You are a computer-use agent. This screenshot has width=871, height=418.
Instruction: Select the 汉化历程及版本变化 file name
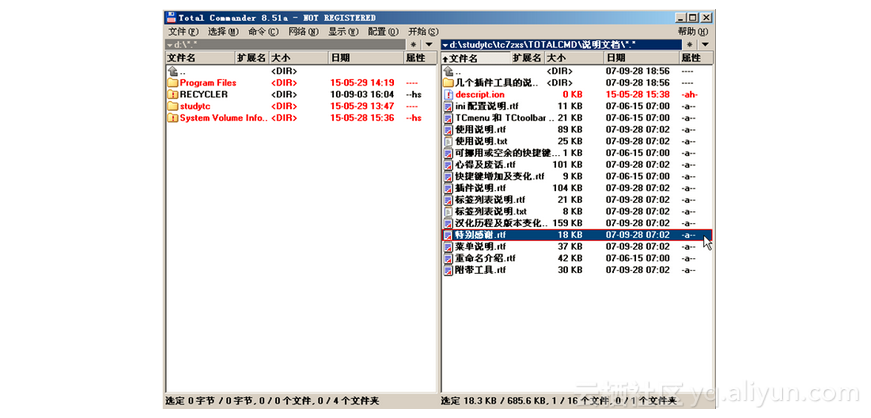(x=502, y=223)
